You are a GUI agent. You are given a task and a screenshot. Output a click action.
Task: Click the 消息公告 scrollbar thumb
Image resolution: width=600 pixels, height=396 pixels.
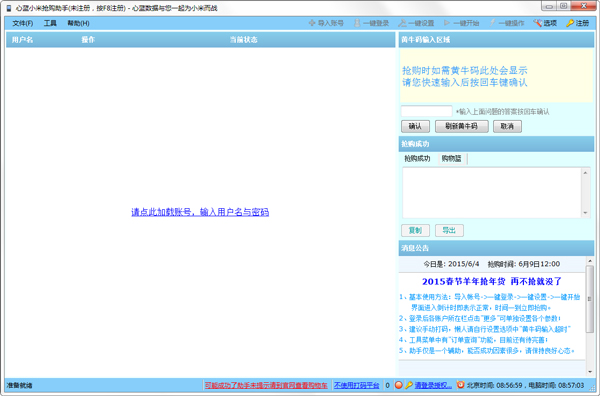(590, 299)
